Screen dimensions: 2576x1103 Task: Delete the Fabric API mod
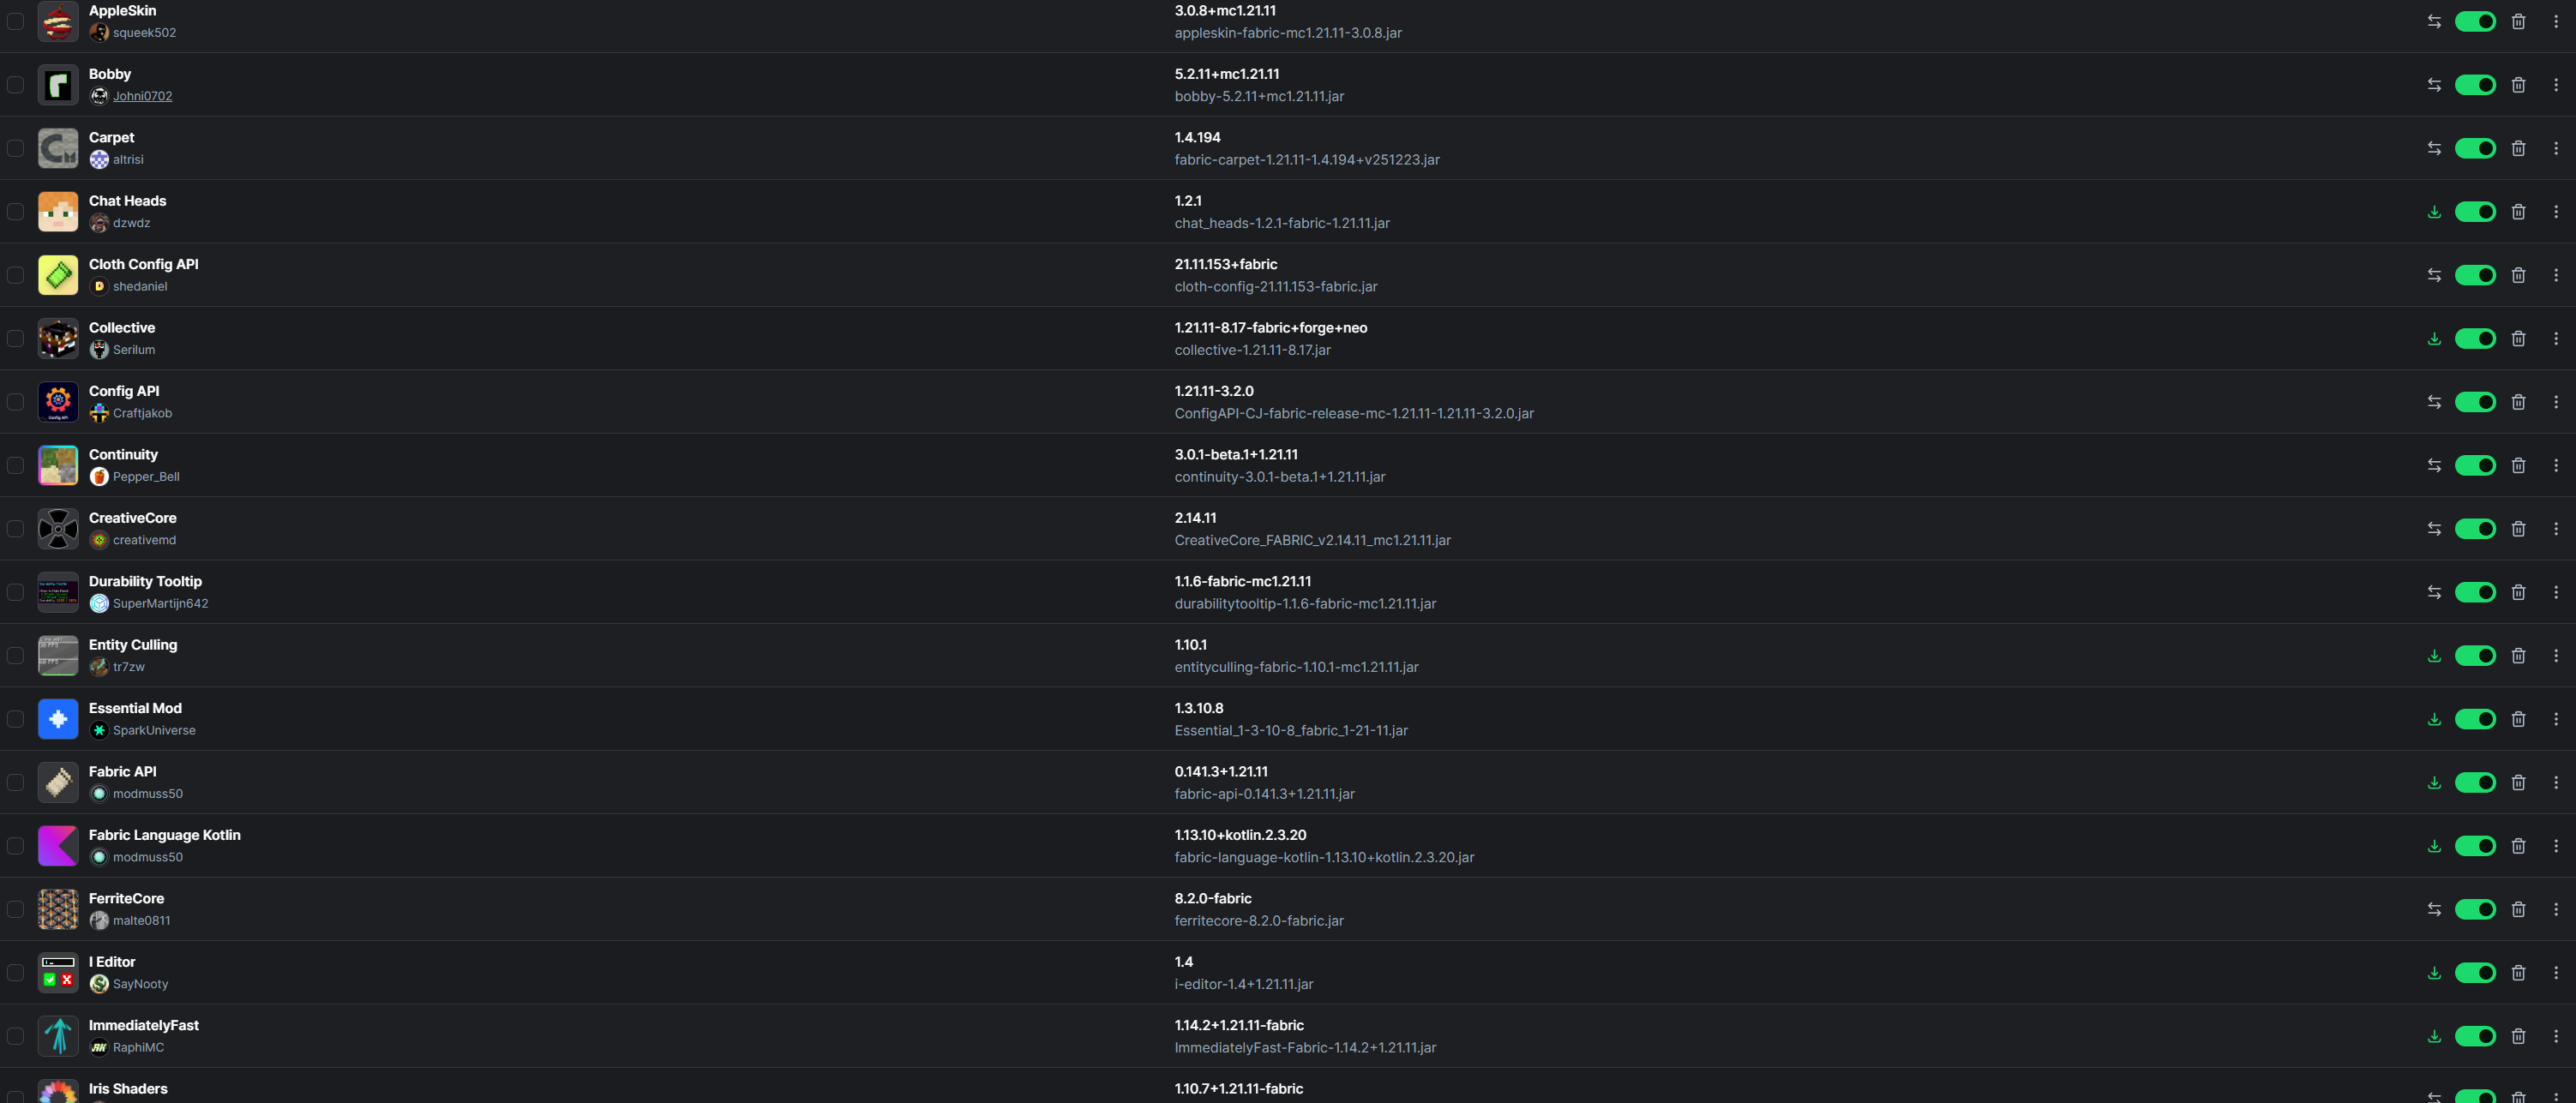[x=2518, y=782]
